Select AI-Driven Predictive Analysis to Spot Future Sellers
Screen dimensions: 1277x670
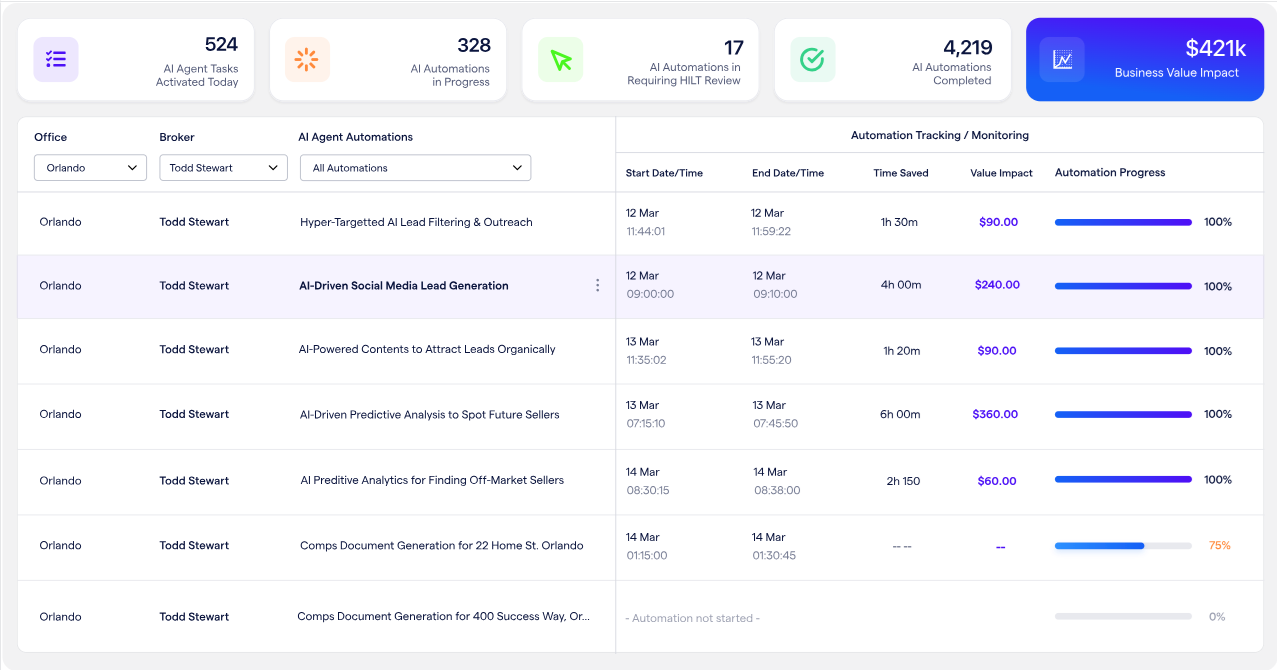(429, 415)
